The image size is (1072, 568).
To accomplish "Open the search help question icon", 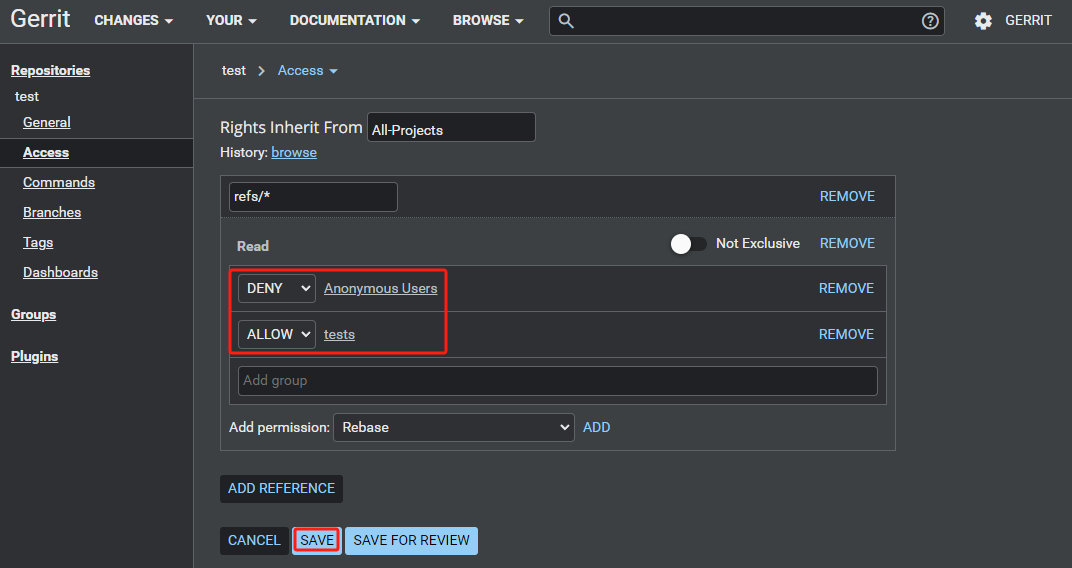I will pyautogui.click(x=930, y=21).
